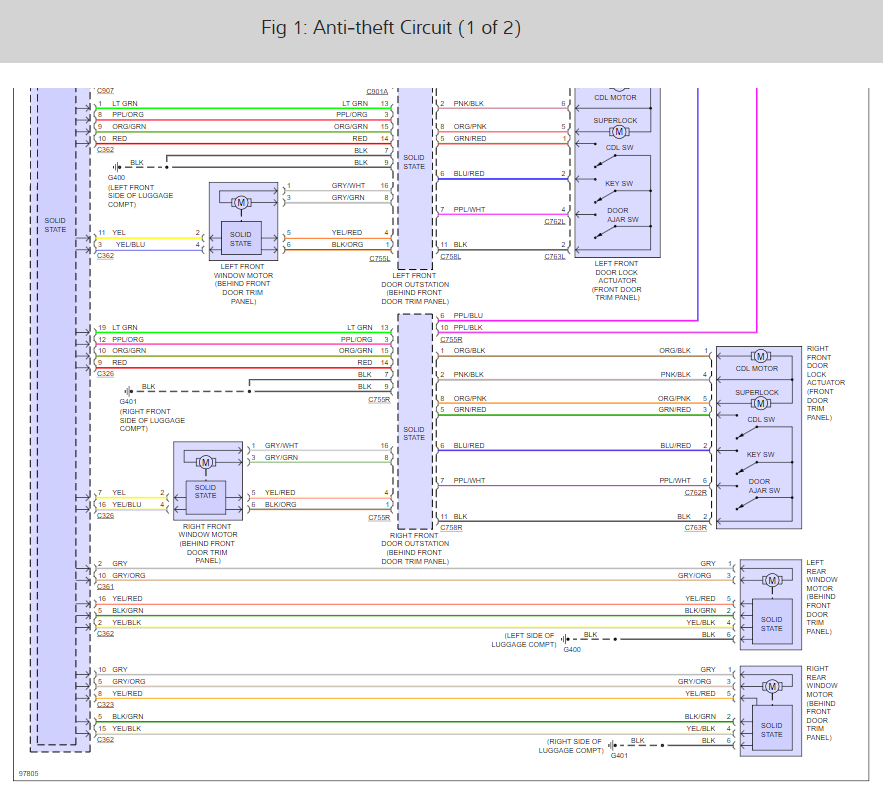Click the 'LEFT FRONT DOOR LOCK ACTUATOR' caption
This screenshot has height=797, width=883.
pos(617,280)
